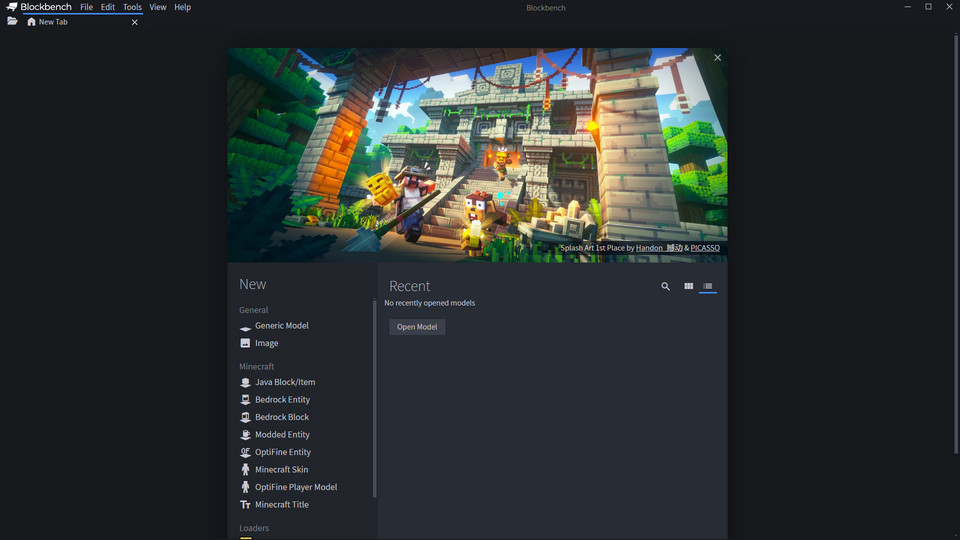
Task: Click the Blockbench logo icon
Action: point(12,7)
